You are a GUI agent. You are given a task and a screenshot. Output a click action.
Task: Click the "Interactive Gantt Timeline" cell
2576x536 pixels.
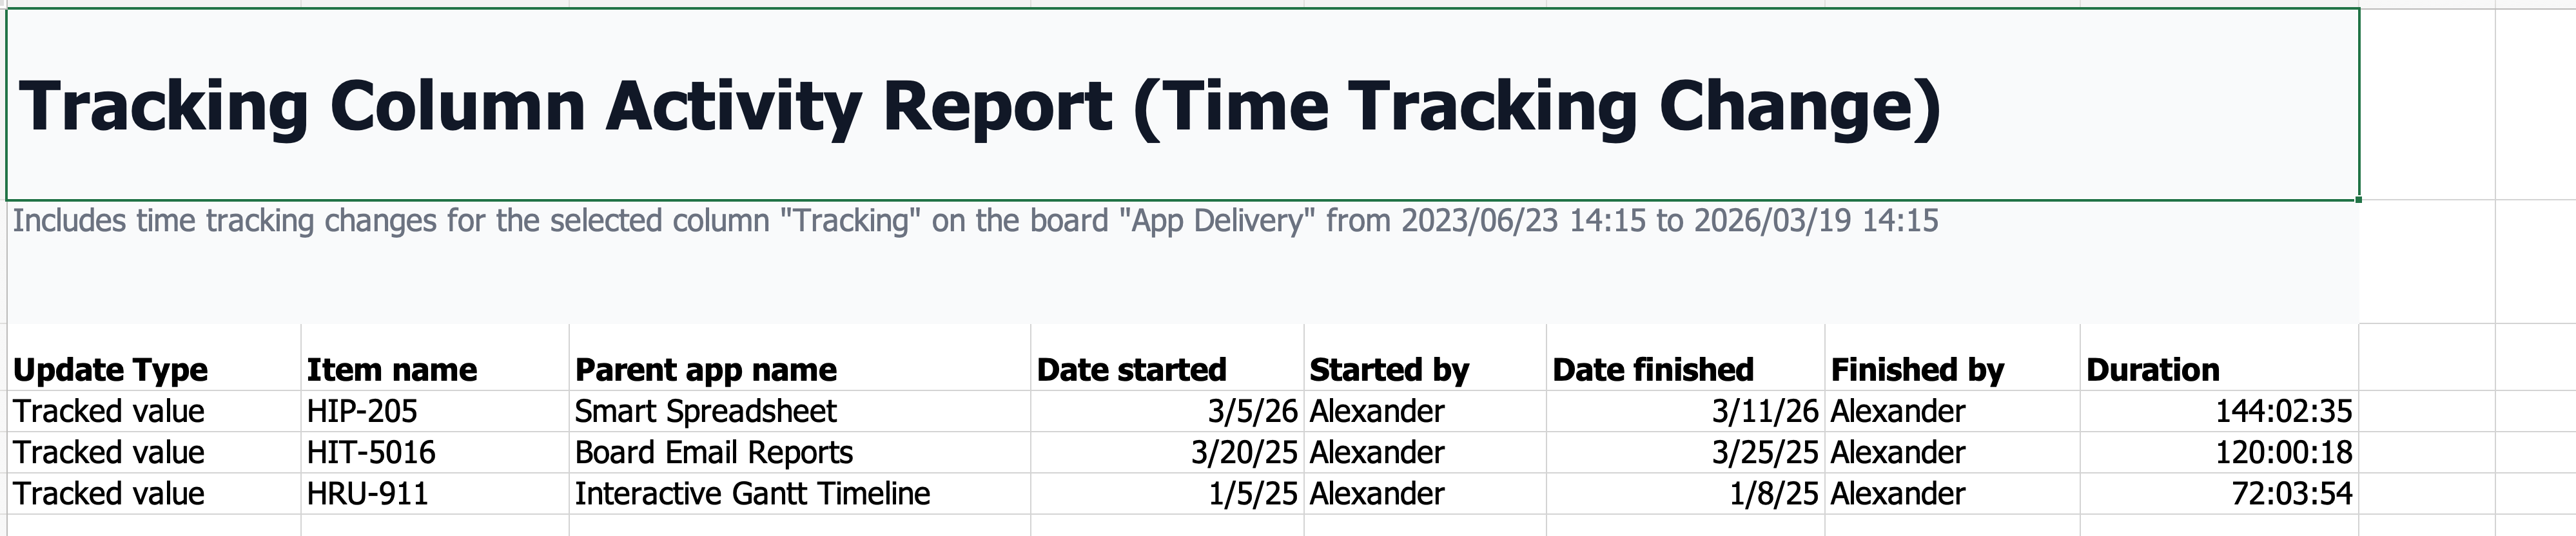coord(752,493)
